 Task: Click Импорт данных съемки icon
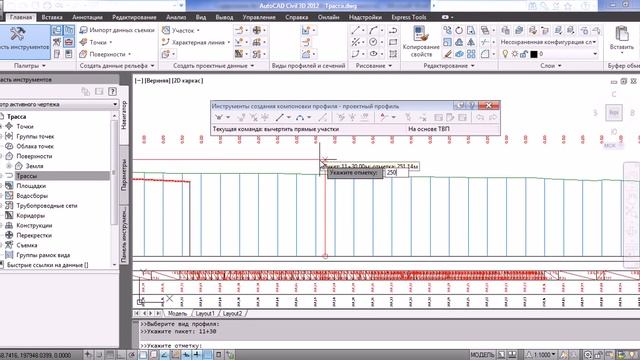click(x=84, y=30)
